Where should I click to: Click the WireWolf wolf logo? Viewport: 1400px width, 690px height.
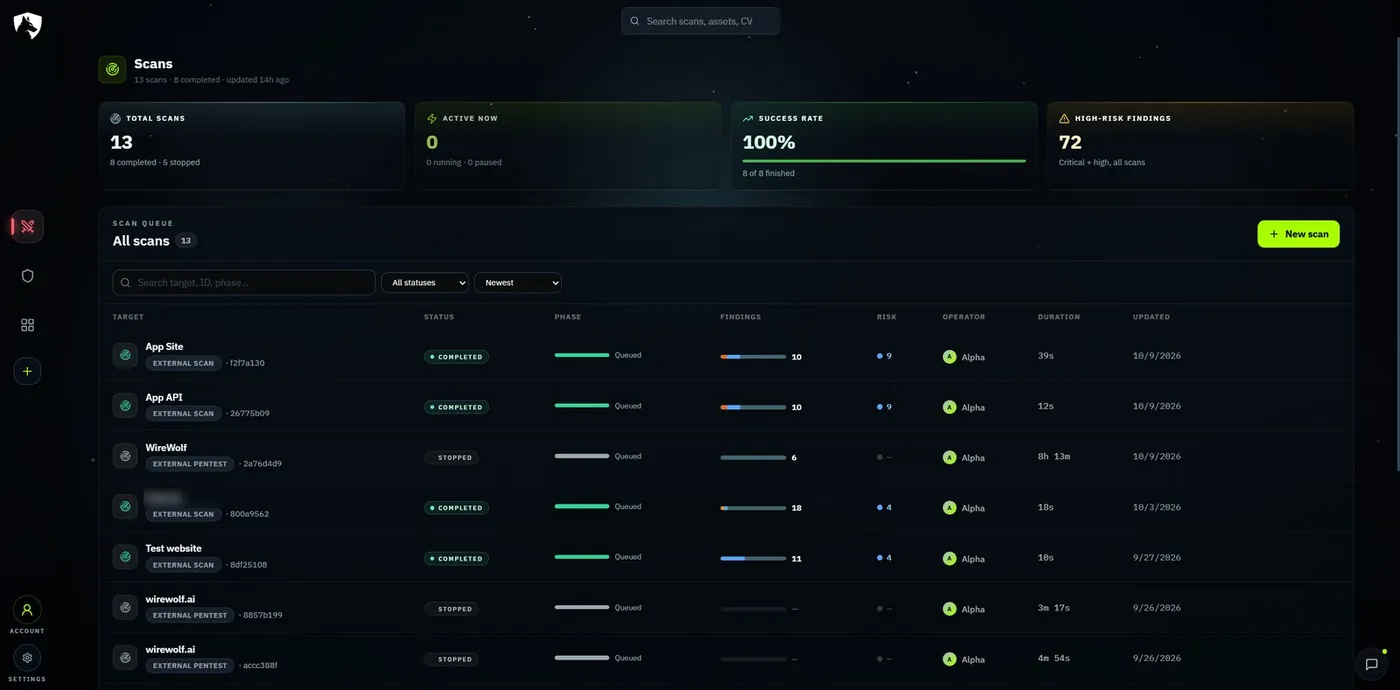point(28,26)
